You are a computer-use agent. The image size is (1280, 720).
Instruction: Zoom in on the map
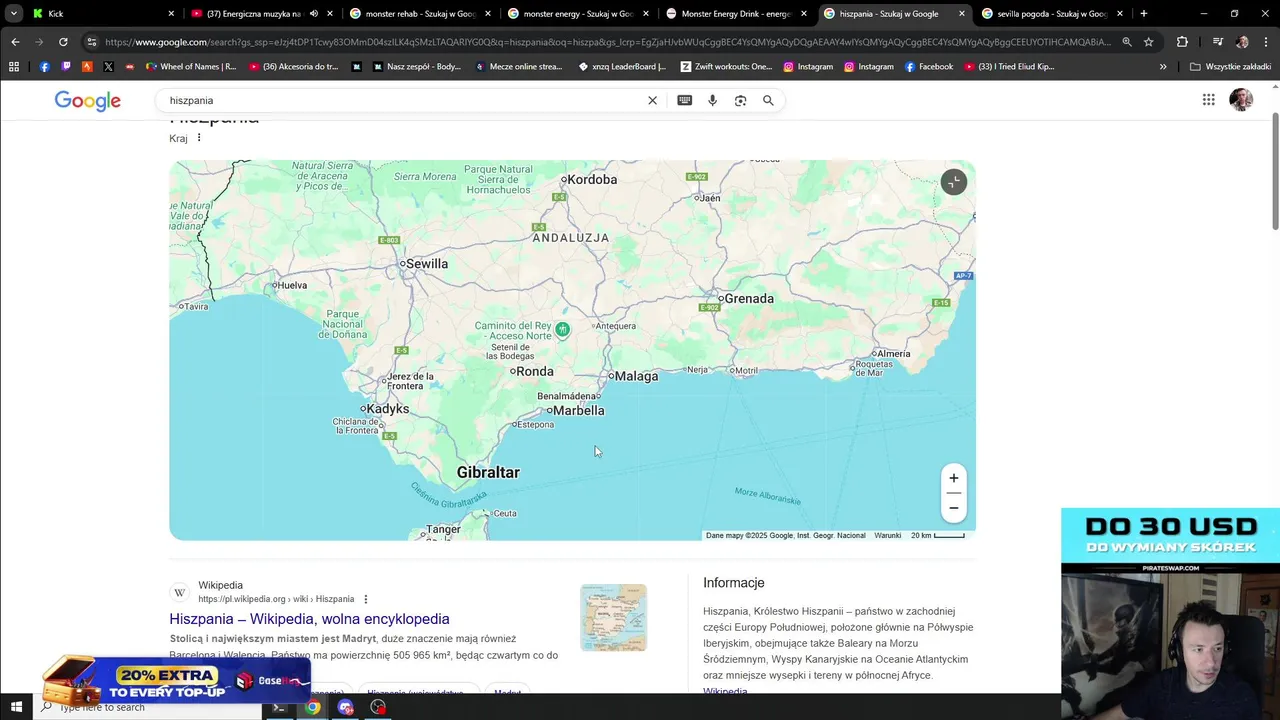pos(953,478)
